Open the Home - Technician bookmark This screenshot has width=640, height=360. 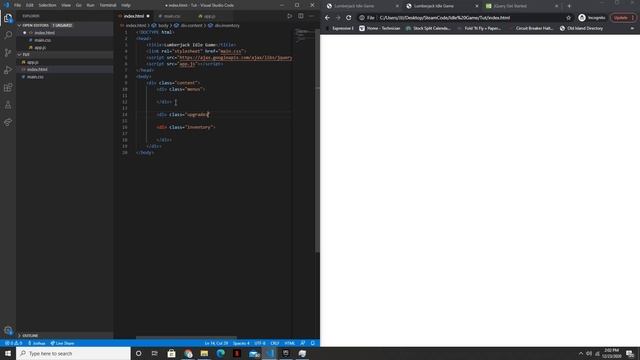[380, 29]
